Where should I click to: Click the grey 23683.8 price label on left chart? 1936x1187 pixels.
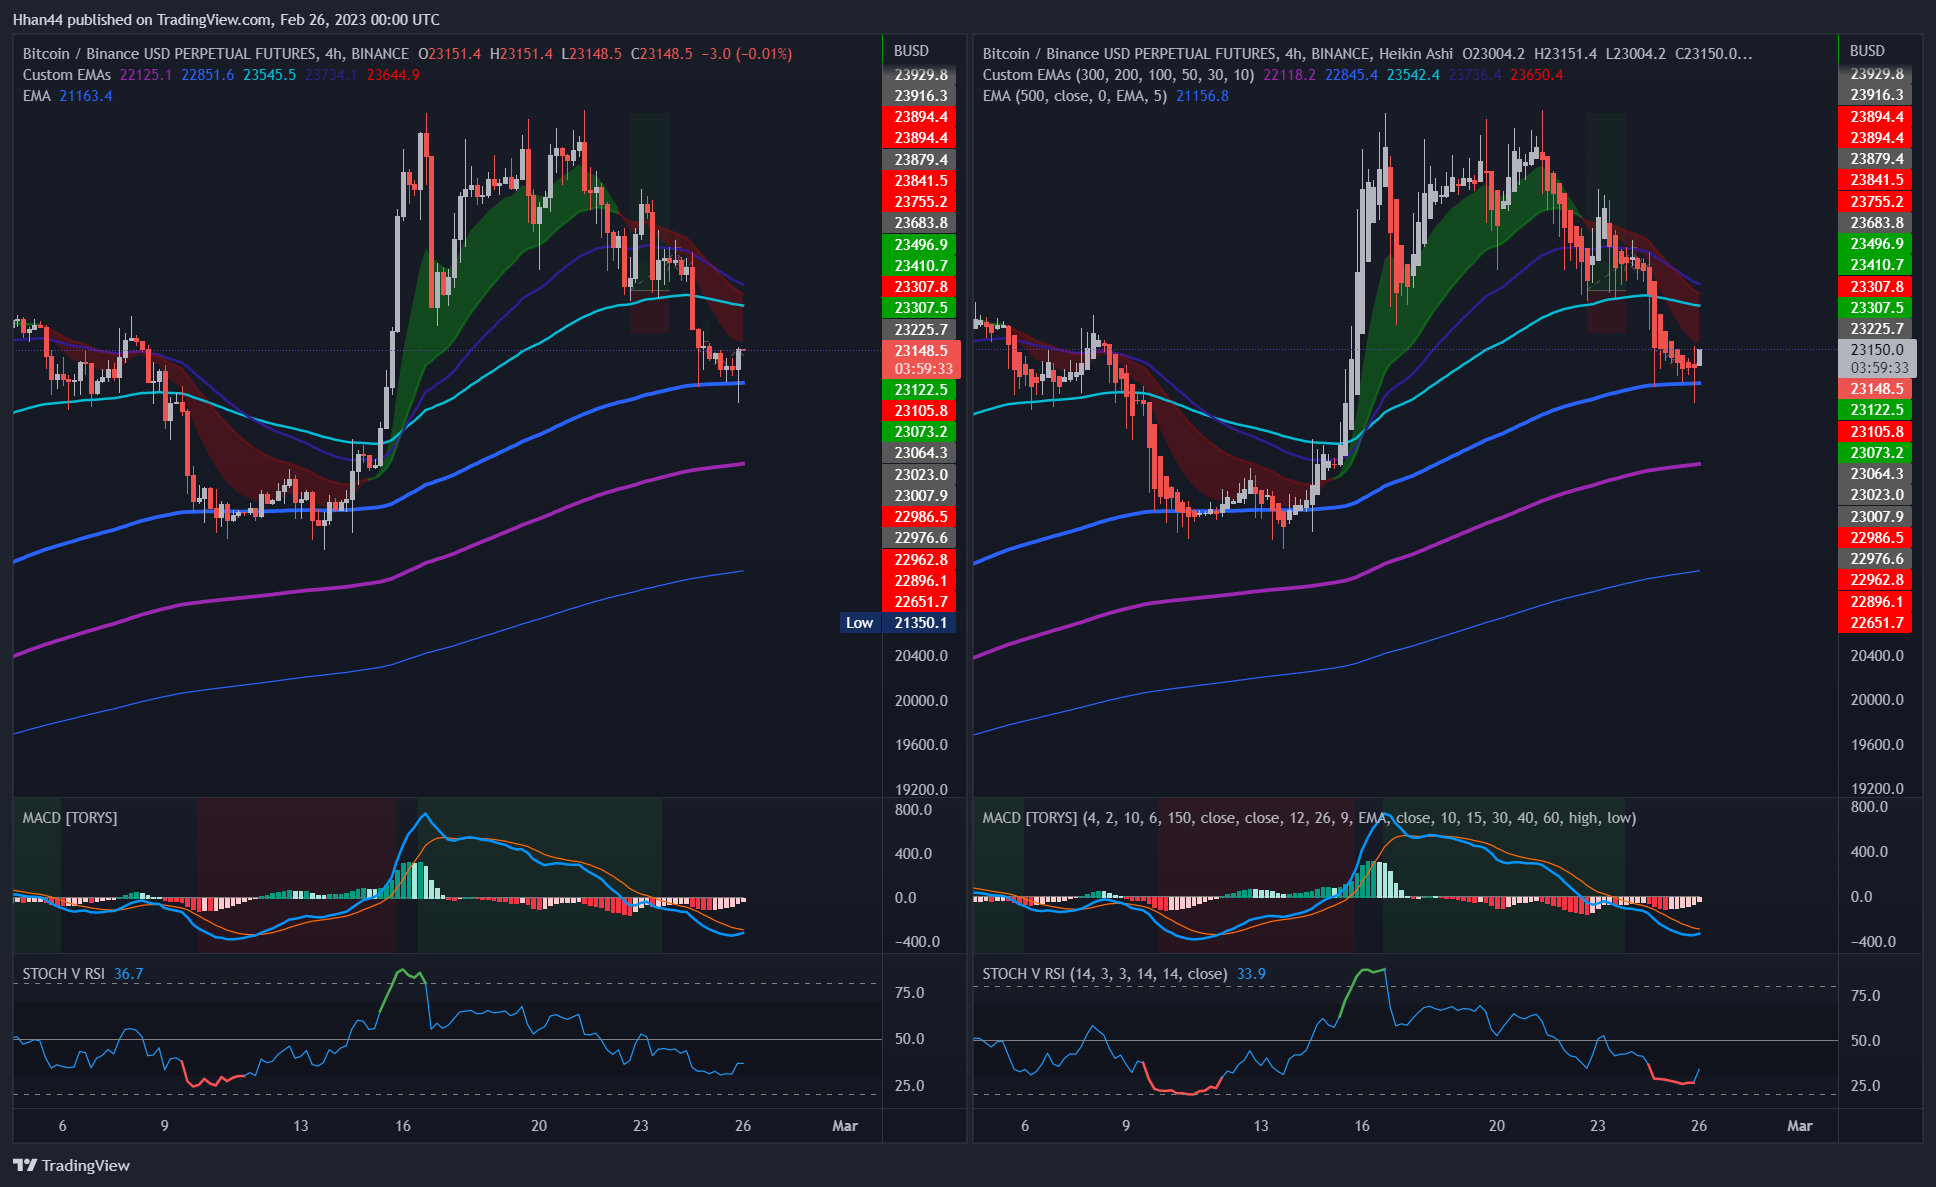[x=921, y=223]
